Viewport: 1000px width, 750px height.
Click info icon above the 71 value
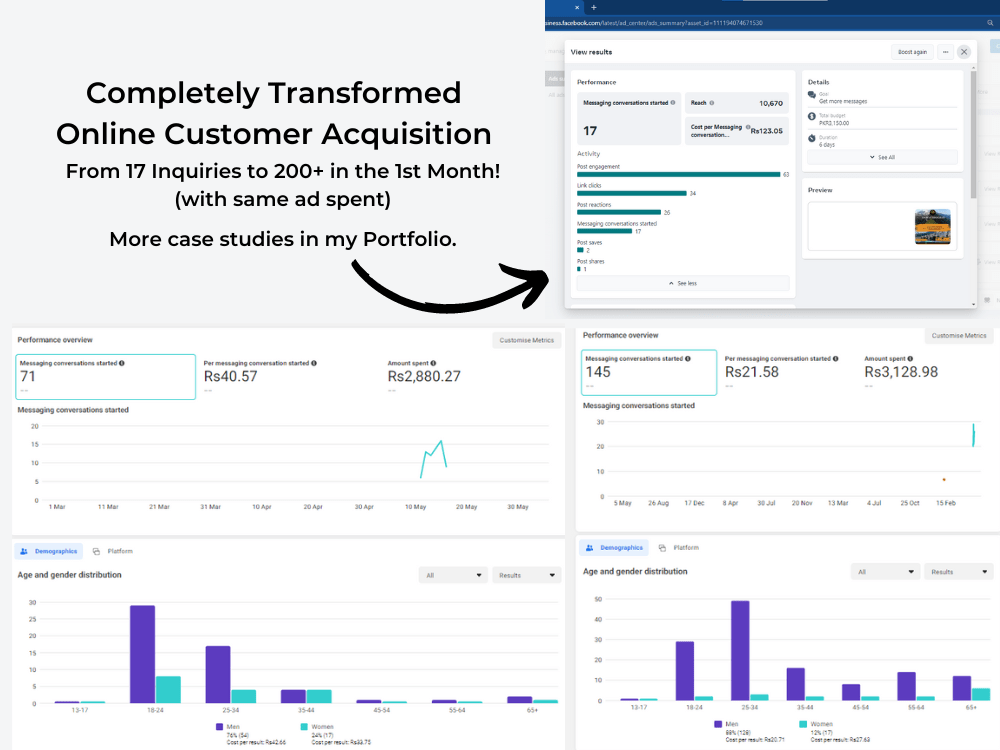[122, 364]
